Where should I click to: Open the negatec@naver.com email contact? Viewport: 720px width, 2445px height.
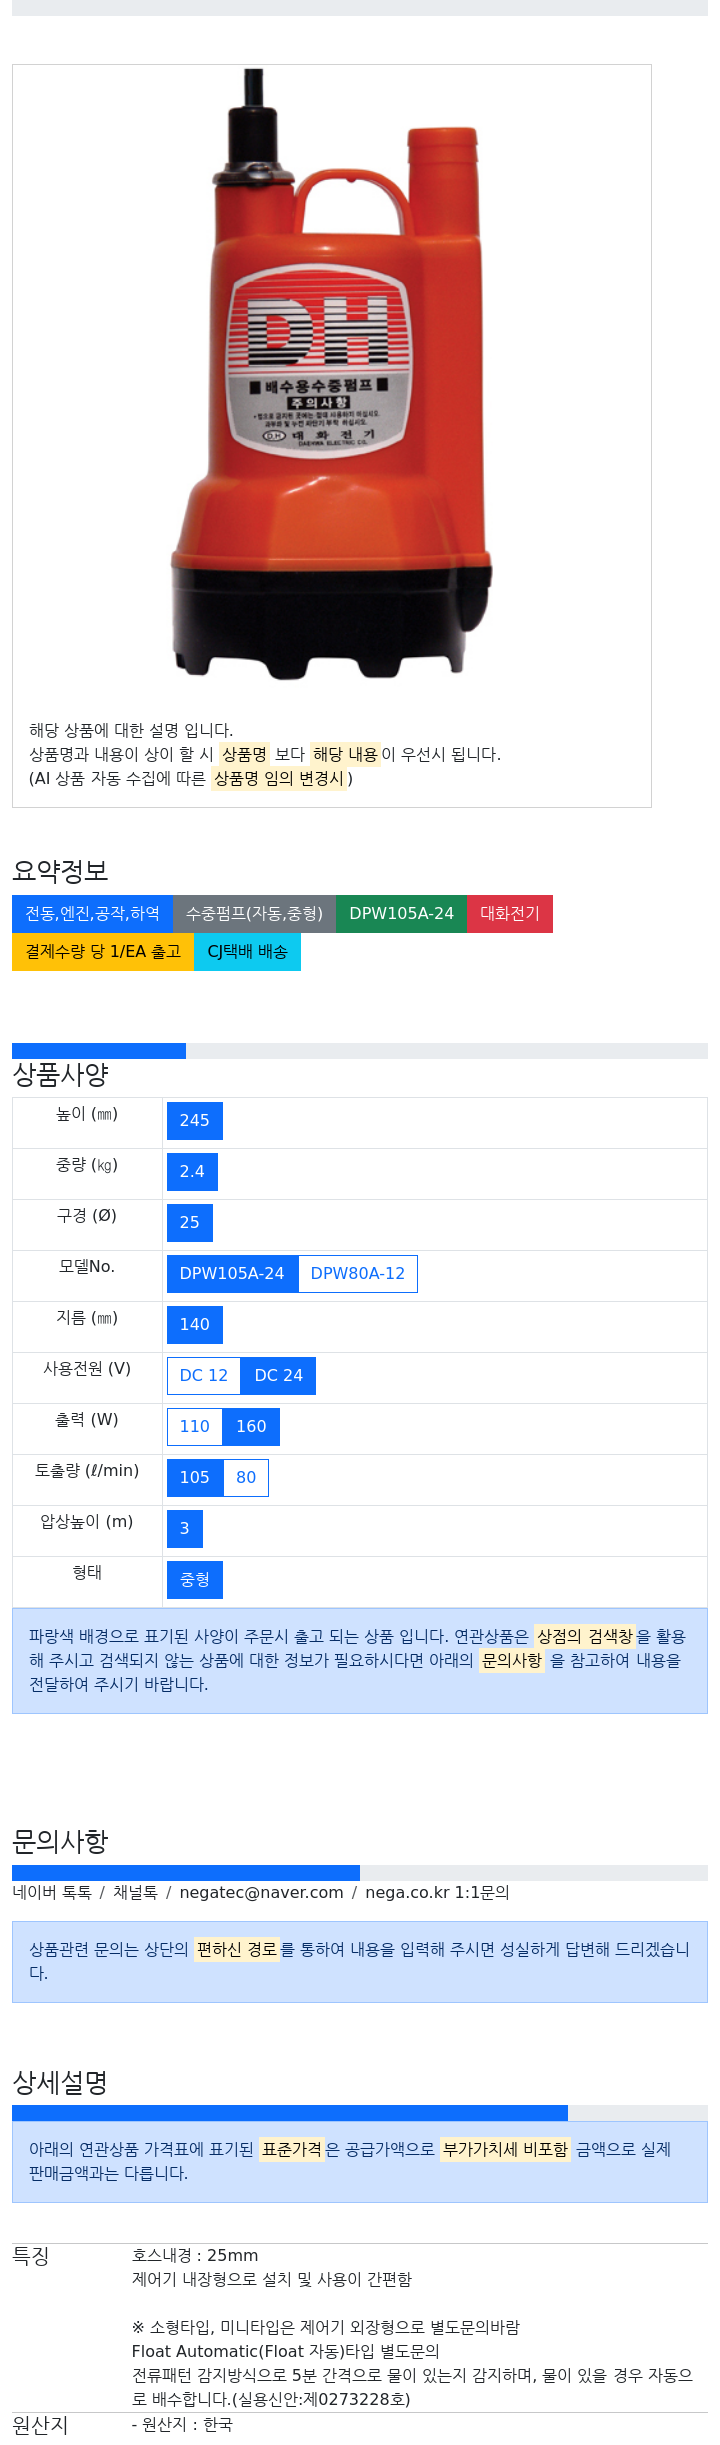[261, 1892]
